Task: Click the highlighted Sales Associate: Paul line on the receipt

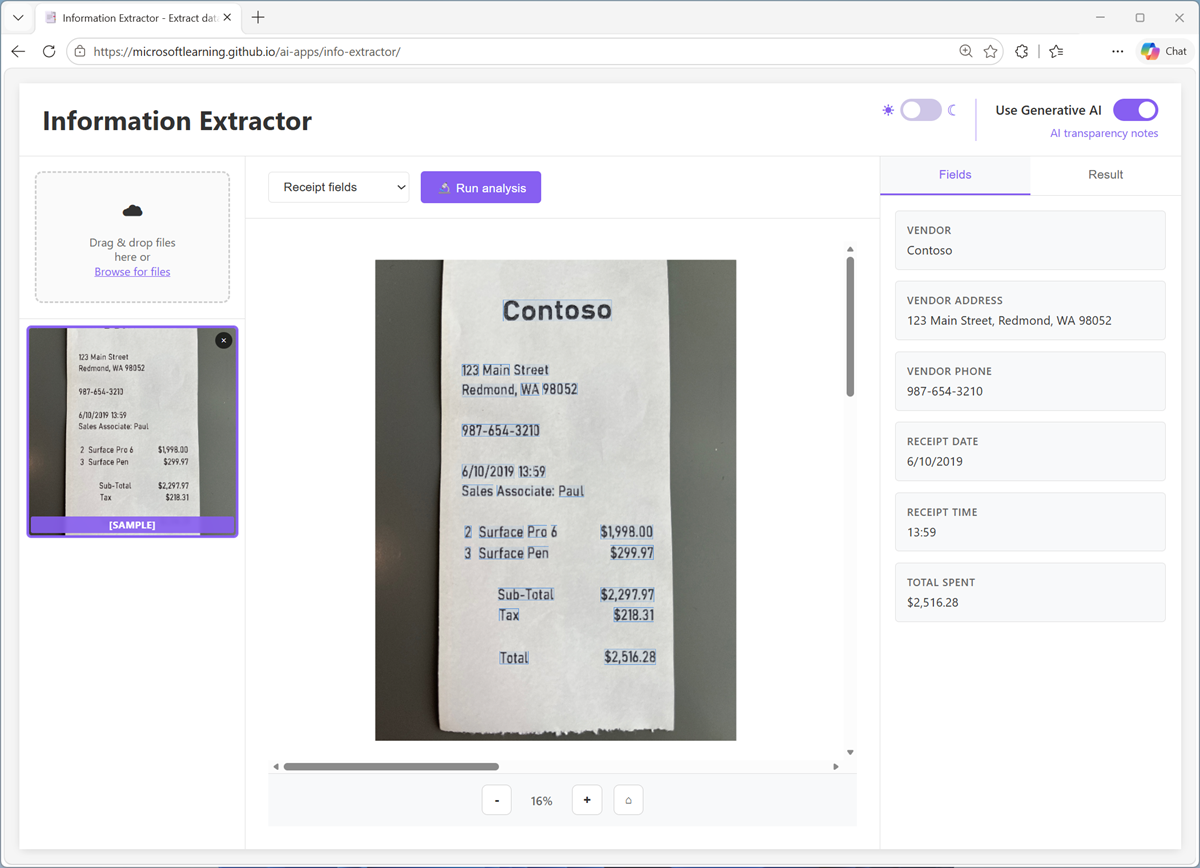Action: coord(522,491)
